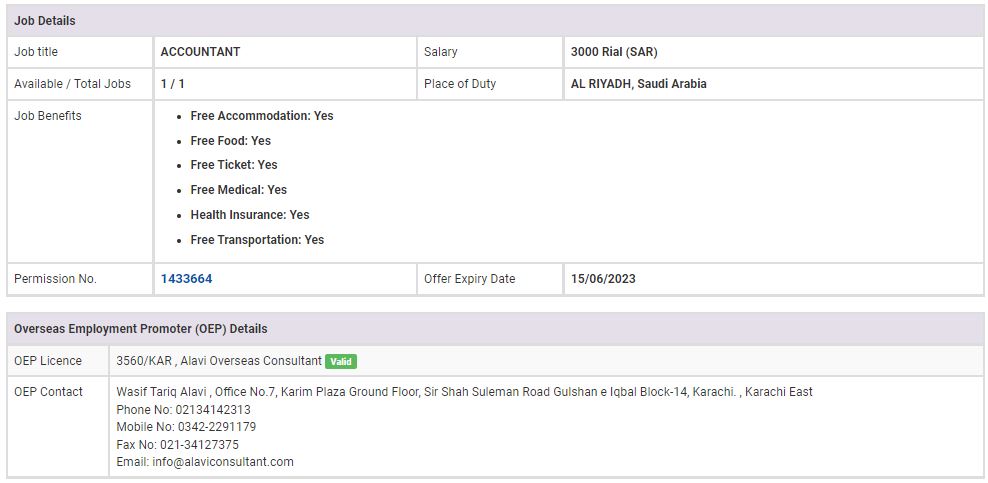Click the green Valid badge
Viewport: 988px width, 483px height.
(341, 361)
